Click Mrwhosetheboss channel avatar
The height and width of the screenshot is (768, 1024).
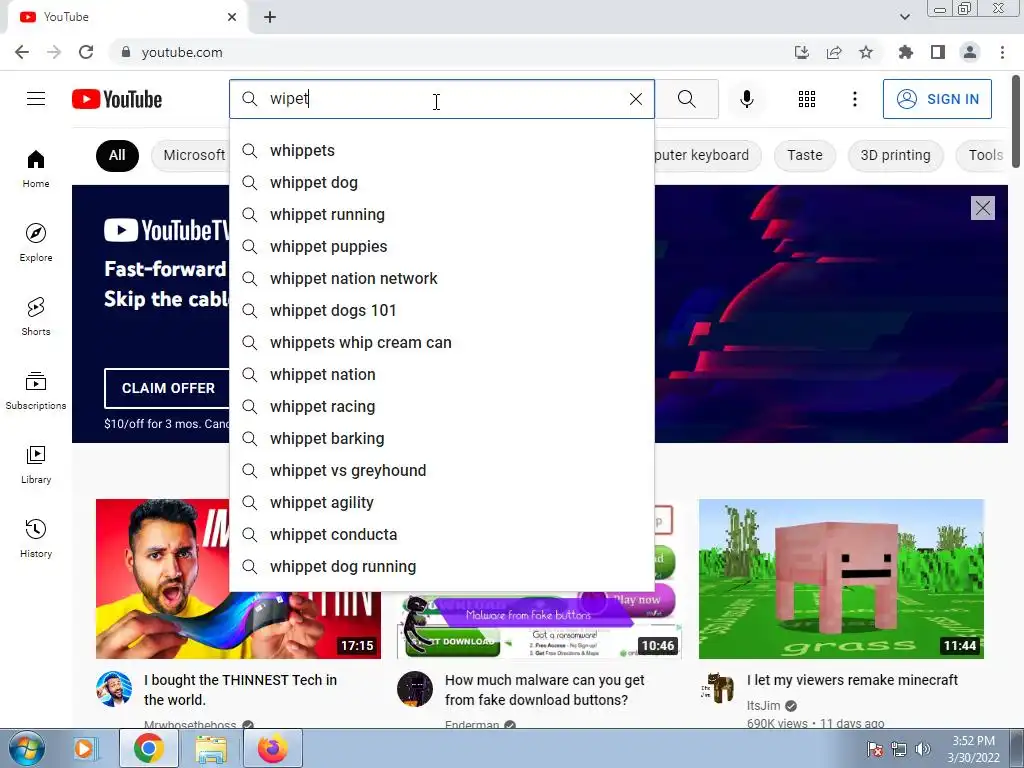click(114, 689)
